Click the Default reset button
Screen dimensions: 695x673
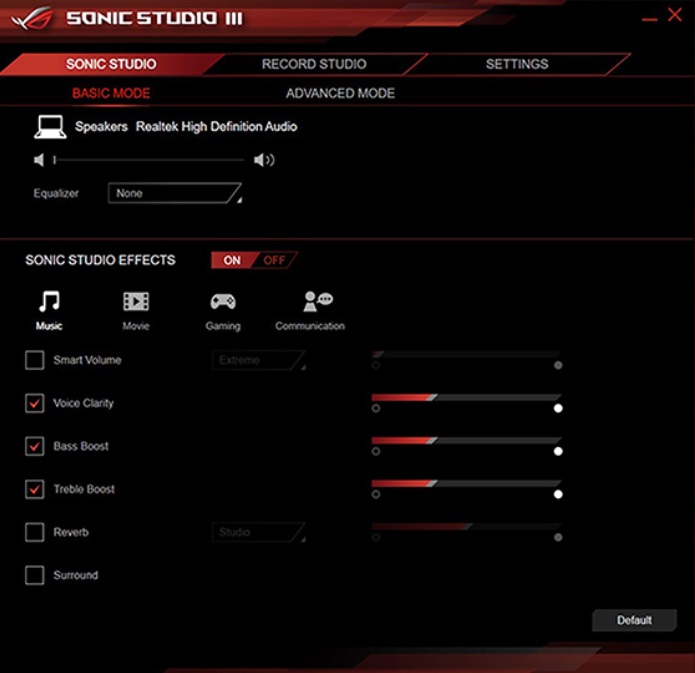pos(634,620)
